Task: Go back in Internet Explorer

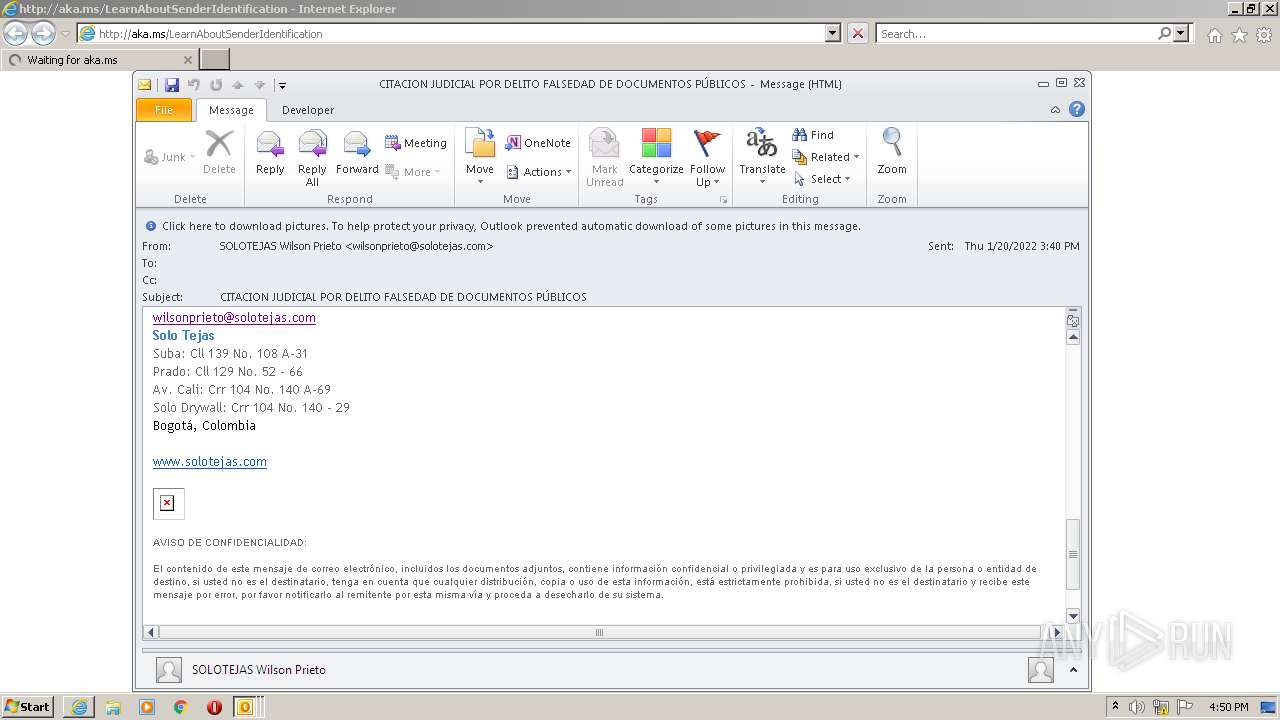Action: (x=15, y=33)
